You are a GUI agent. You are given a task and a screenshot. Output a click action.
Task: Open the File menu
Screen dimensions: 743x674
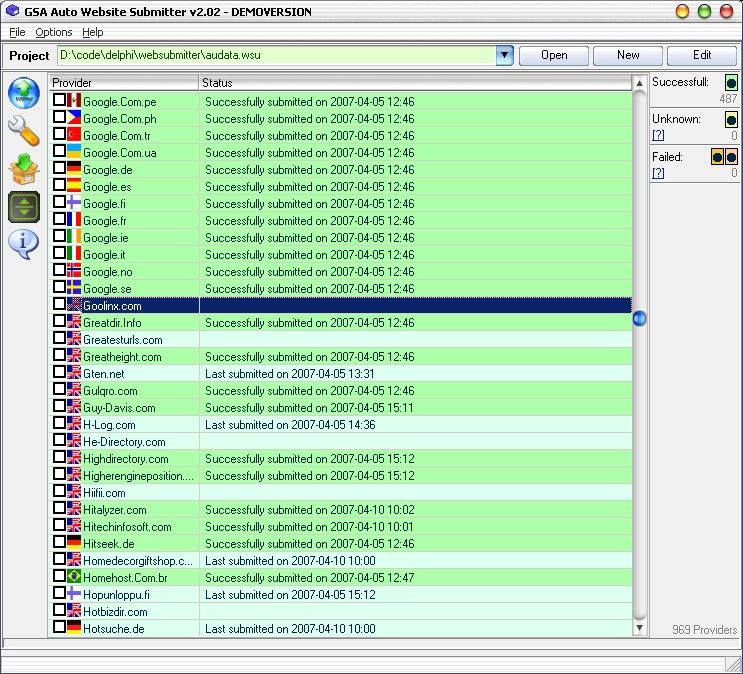pyautogui.click(x=17, y=32)
